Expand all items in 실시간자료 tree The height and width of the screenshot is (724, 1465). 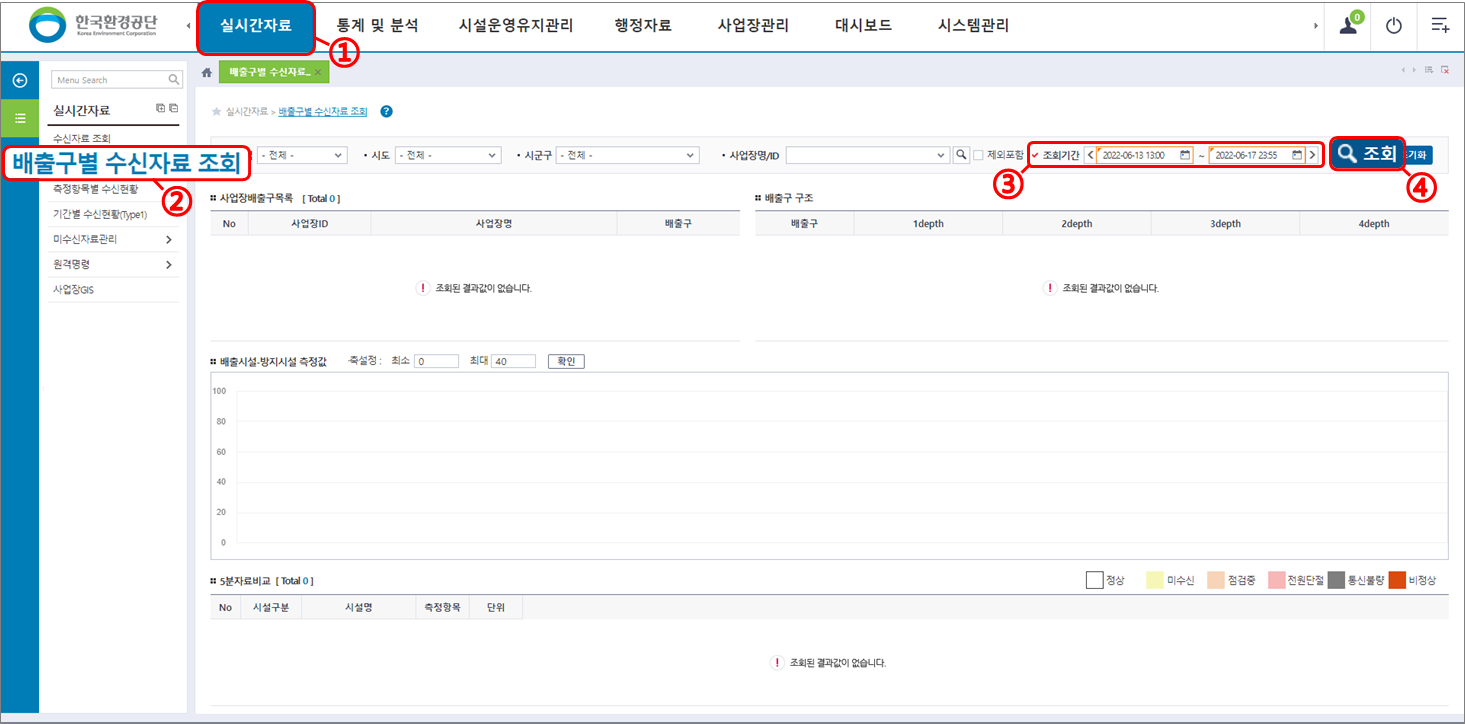pos(160,108)
